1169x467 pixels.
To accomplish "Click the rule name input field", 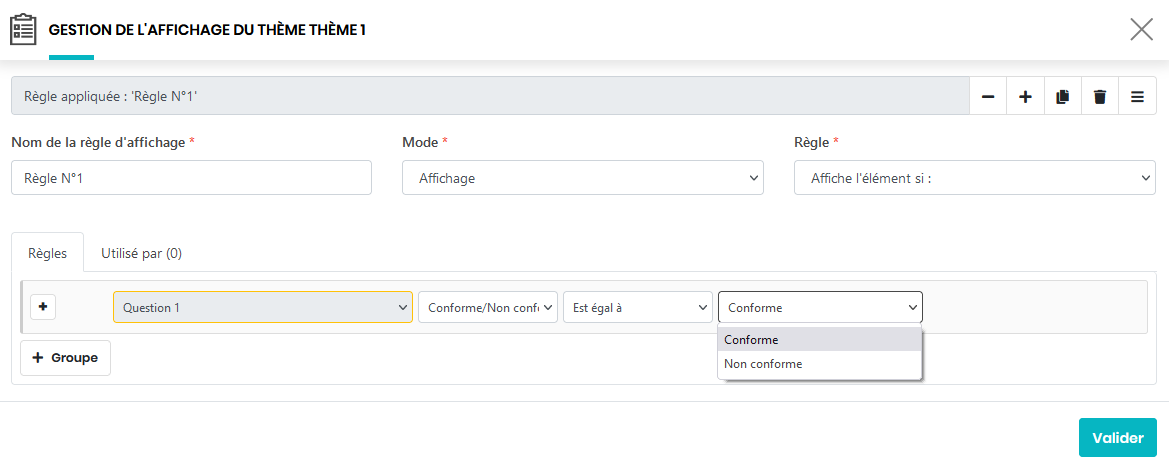I will click(191, 178).
